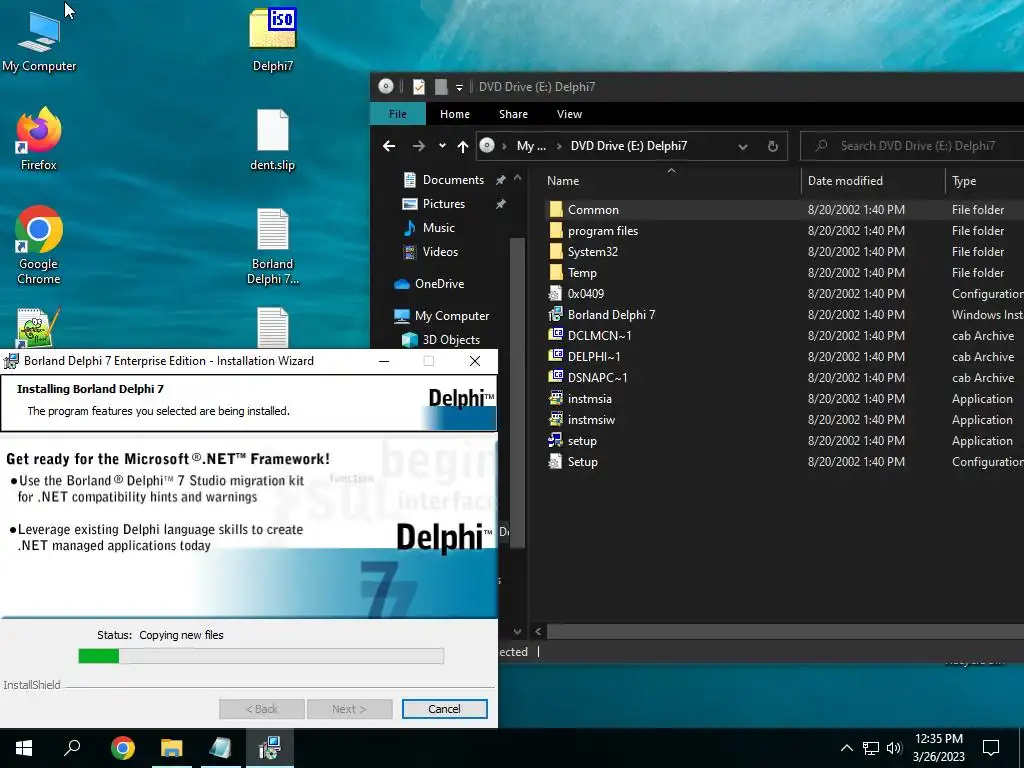The width and height of the screenshot is (1024, 768).
Task: Click the installation progress bar
Action: (x=261, y=656)
